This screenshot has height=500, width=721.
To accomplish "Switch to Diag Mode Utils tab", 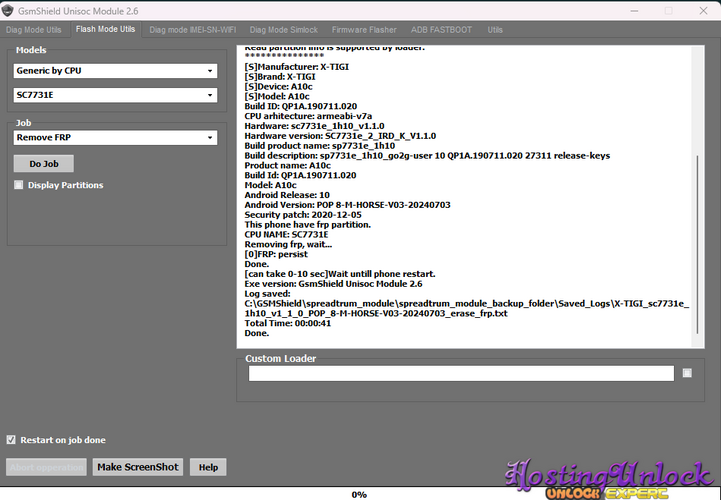I will (35, 30).
